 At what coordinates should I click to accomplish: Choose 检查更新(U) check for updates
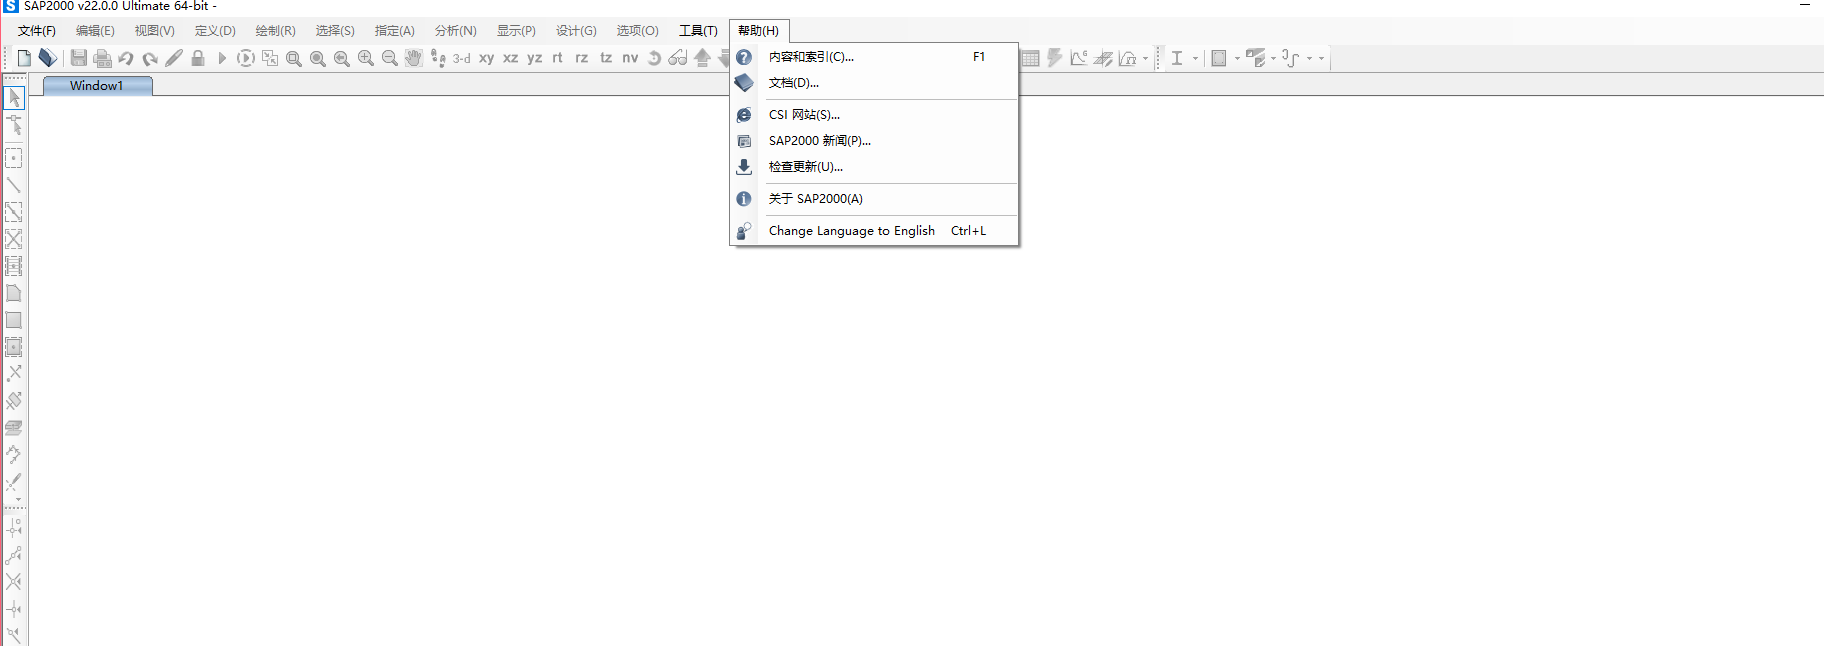pos(875,167)
